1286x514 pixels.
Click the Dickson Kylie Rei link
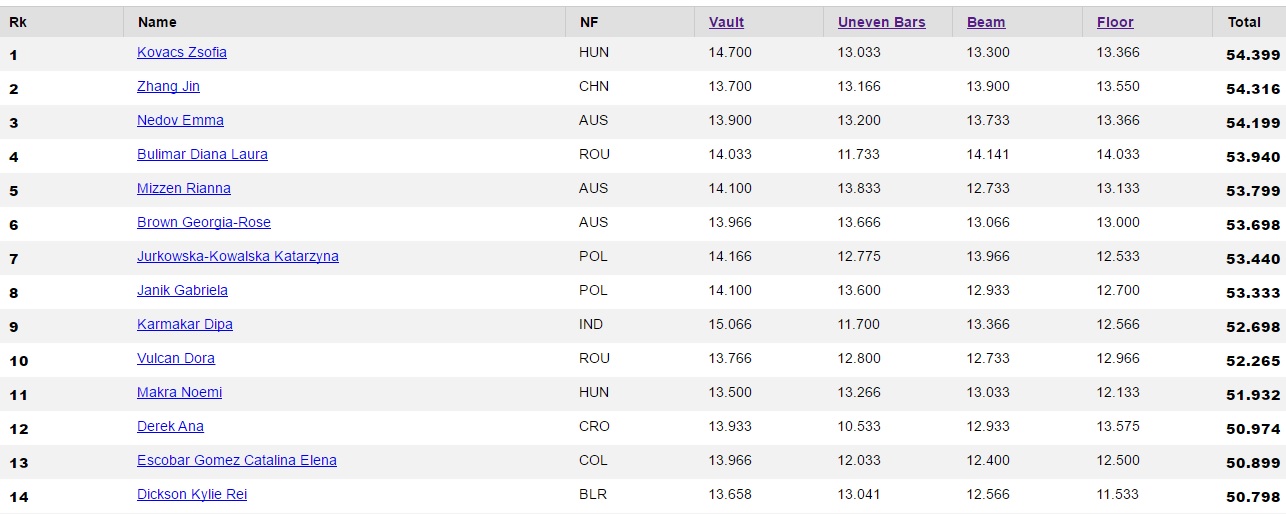point(192,494)
